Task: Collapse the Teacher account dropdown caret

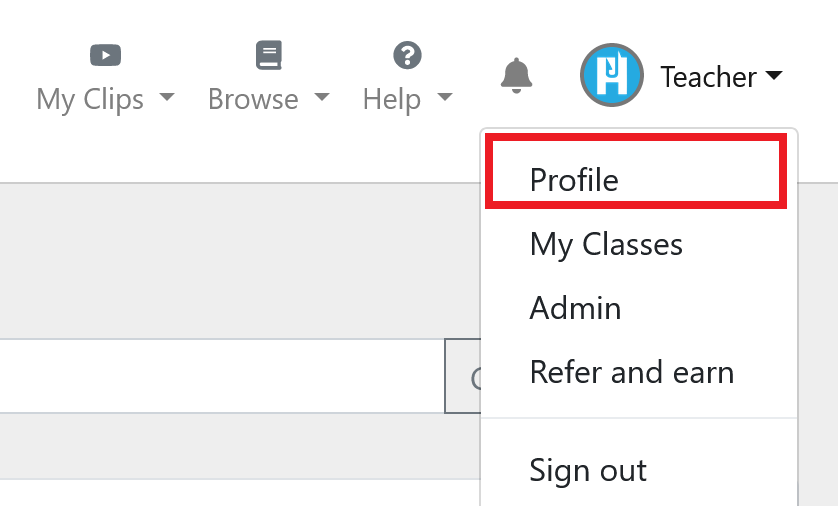Action: [x=774, y=75]
